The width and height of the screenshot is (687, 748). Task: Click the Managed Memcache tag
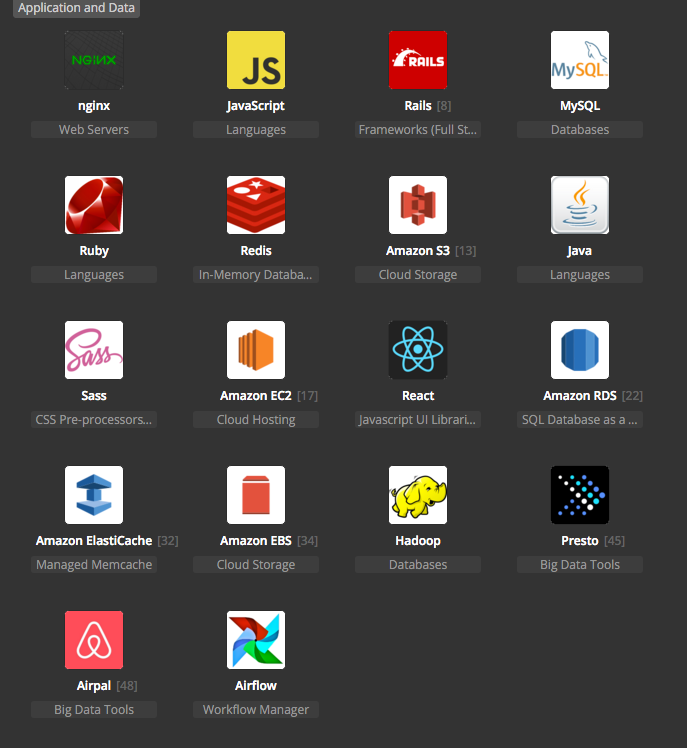coord(94,565)
